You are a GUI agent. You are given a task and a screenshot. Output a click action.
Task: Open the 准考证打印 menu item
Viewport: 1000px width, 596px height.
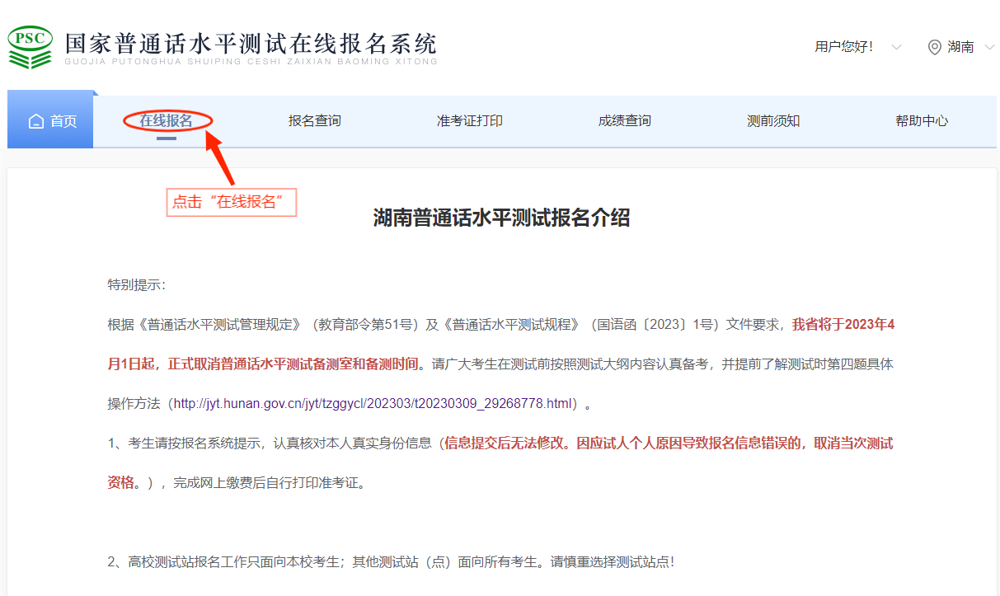pos(469,120)
